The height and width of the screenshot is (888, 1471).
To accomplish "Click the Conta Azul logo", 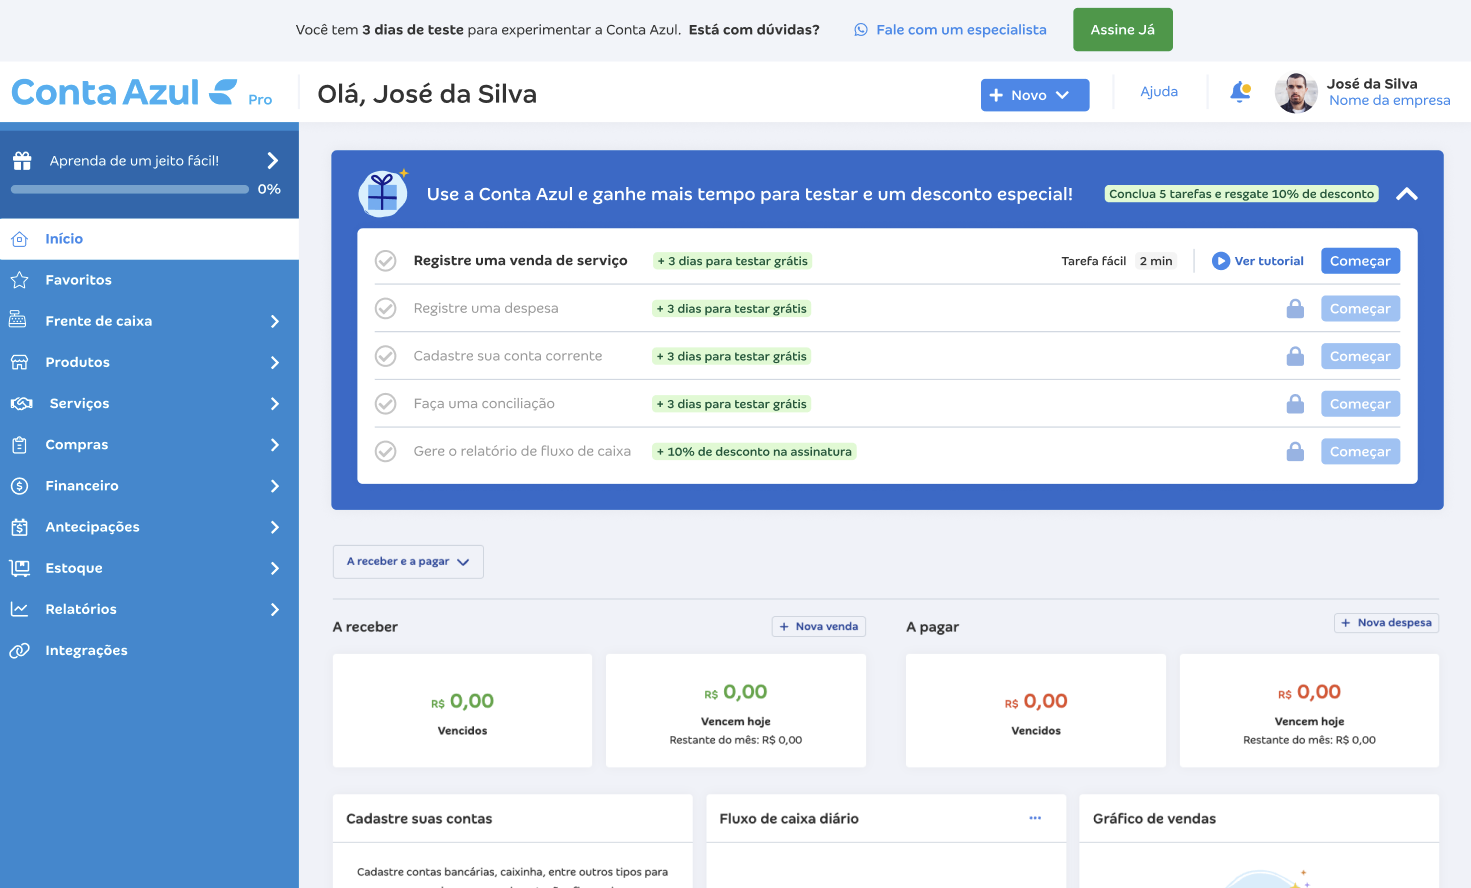I will click(x=124, y=92).
